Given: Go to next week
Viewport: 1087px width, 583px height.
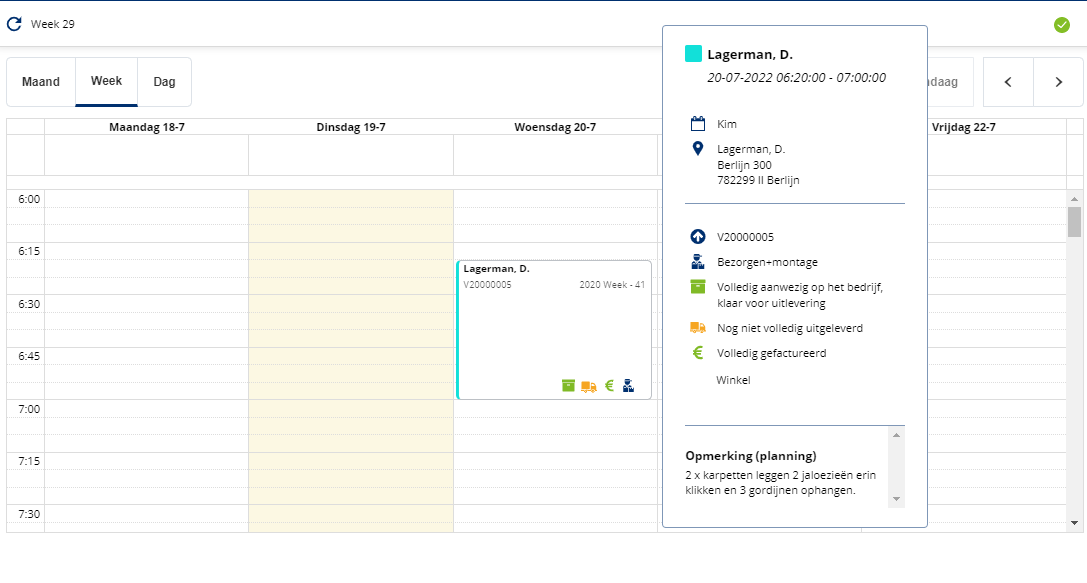Looking at the screenshot, I should 1059,82.
